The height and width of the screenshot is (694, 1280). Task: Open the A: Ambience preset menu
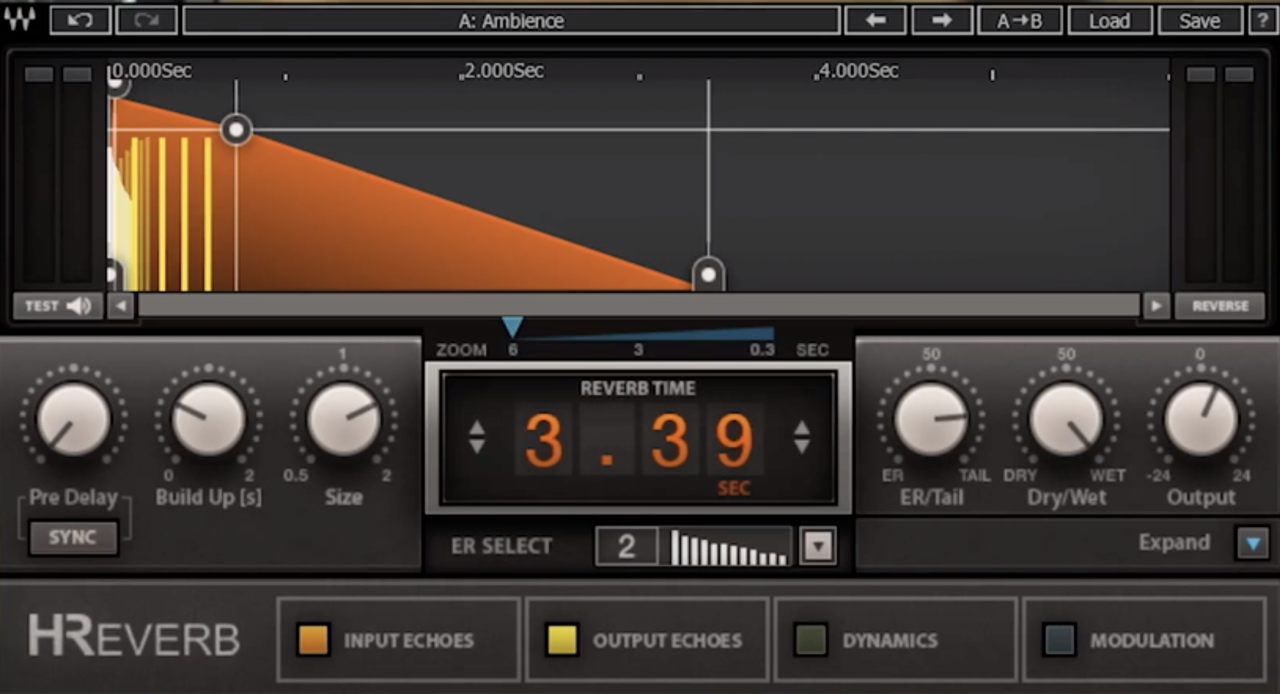click(x=511, y=20)
